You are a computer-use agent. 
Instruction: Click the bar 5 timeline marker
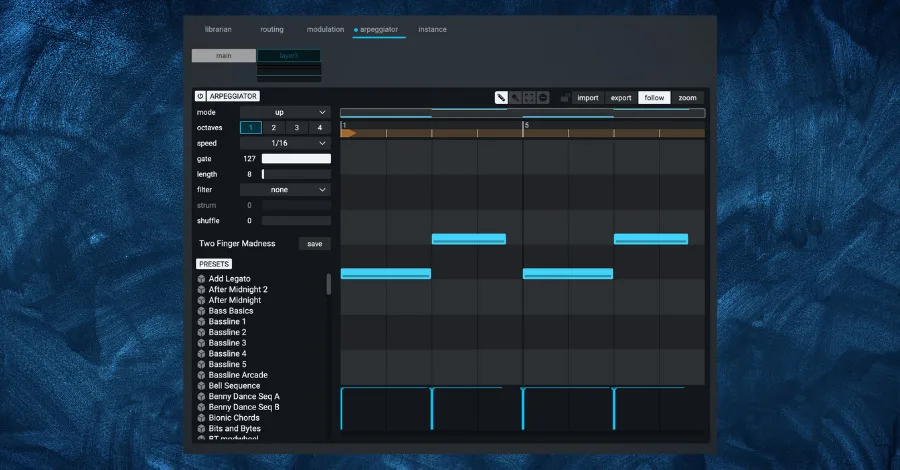pyautogui.click(x=526, y=125)
